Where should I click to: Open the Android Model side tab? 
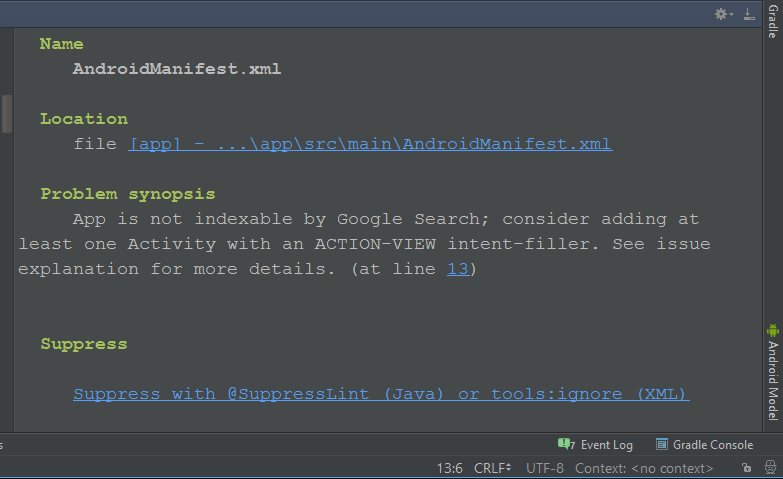click(x=773, y=372)
